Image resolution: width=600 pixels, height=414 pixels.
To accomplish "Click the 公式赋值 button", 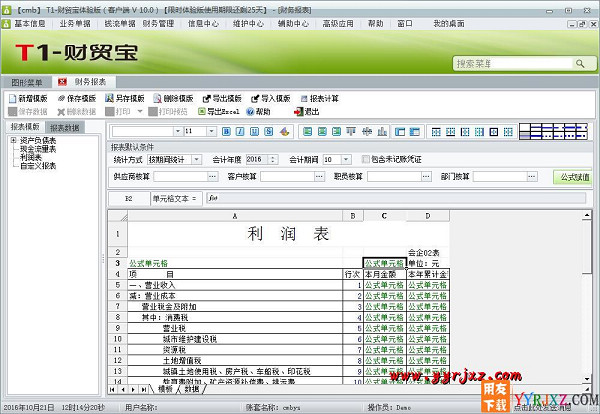I will tap(573, 177).
